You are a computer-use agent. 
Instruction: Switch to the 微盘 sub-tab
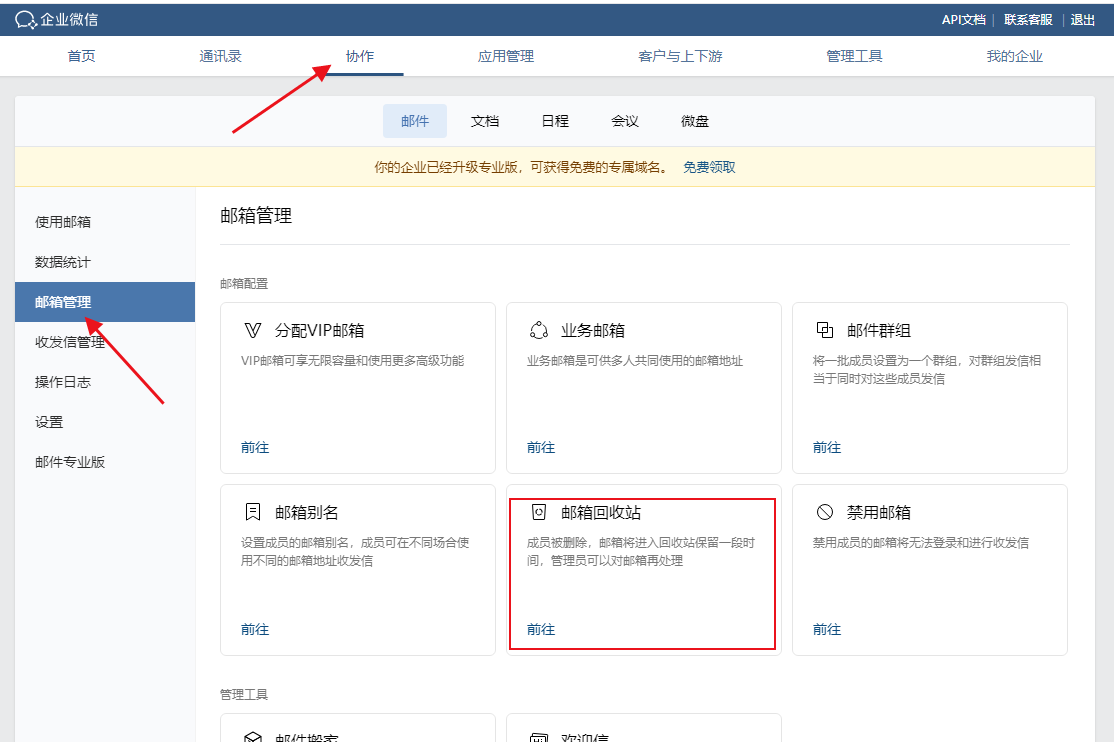coord(695,121)
